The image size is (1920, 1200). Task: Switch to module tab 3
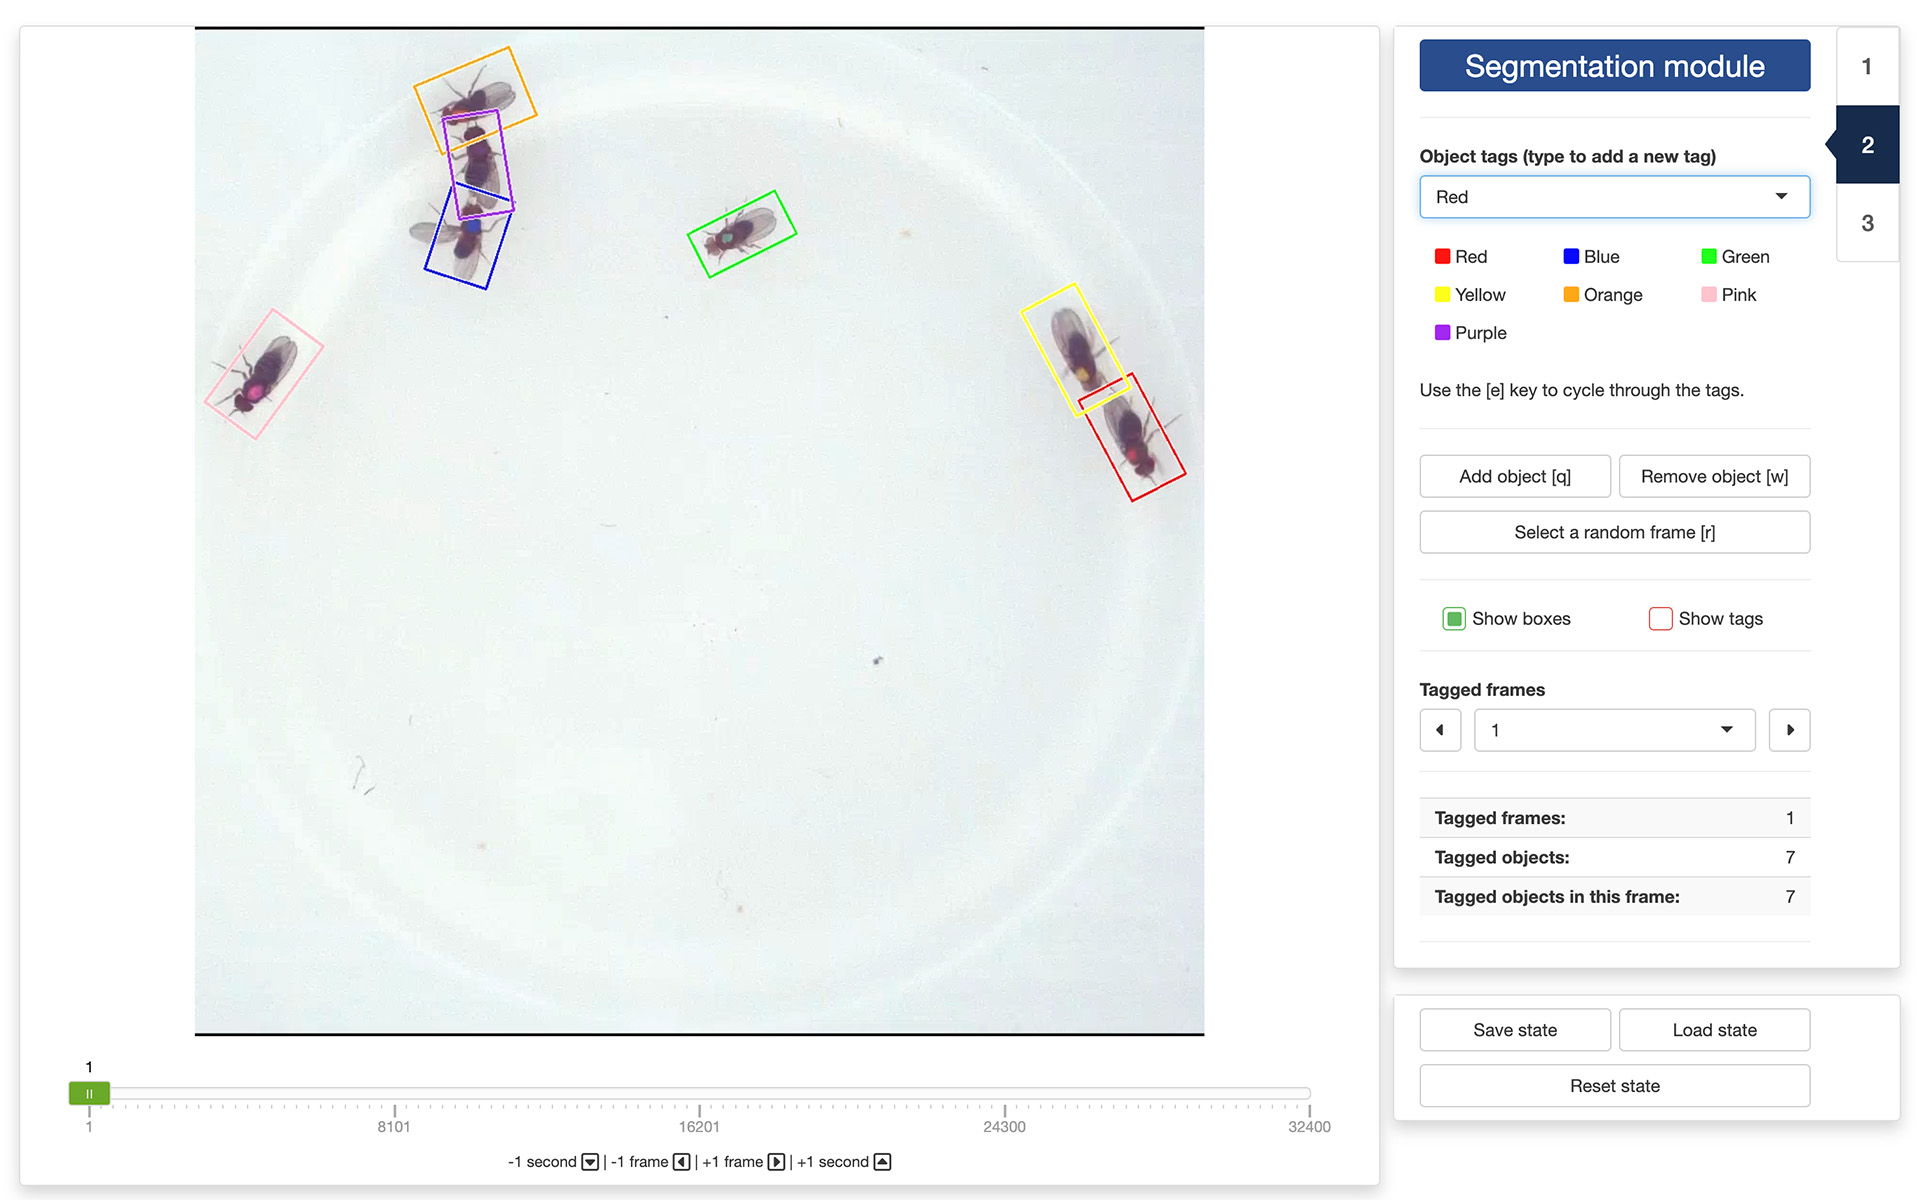tap(1867, 223)
